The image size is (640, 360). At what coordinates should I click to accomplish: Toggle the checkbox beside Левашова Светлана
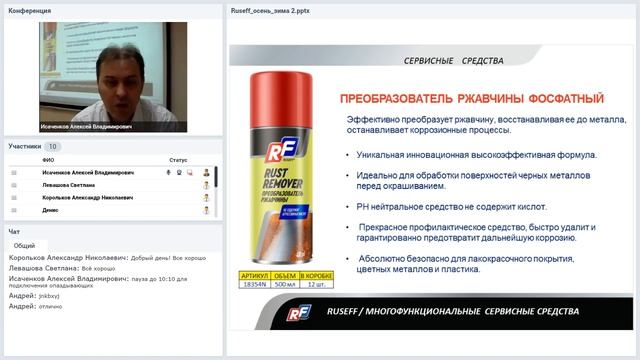pyautogui.click(x=14, y=185)
